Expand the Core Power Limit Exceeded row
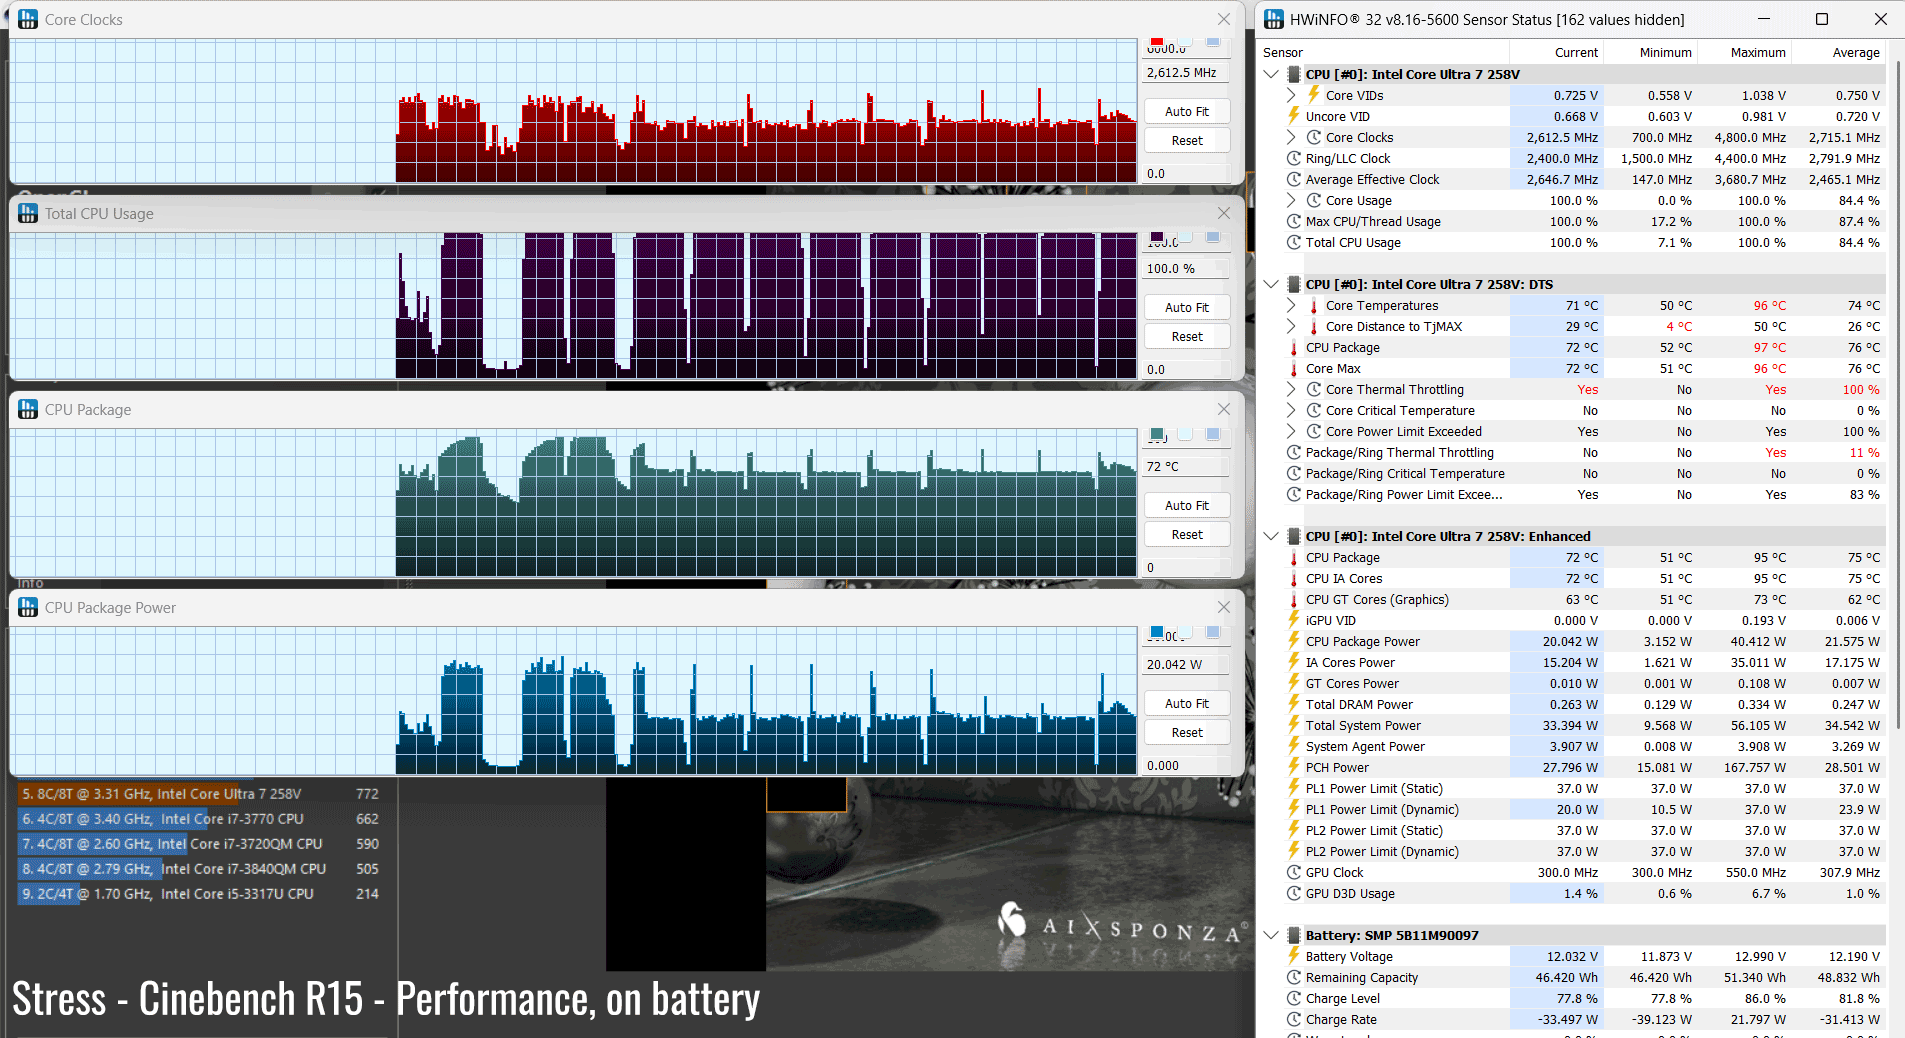Screen dimensions: 1905x1038 (1291, 431)
